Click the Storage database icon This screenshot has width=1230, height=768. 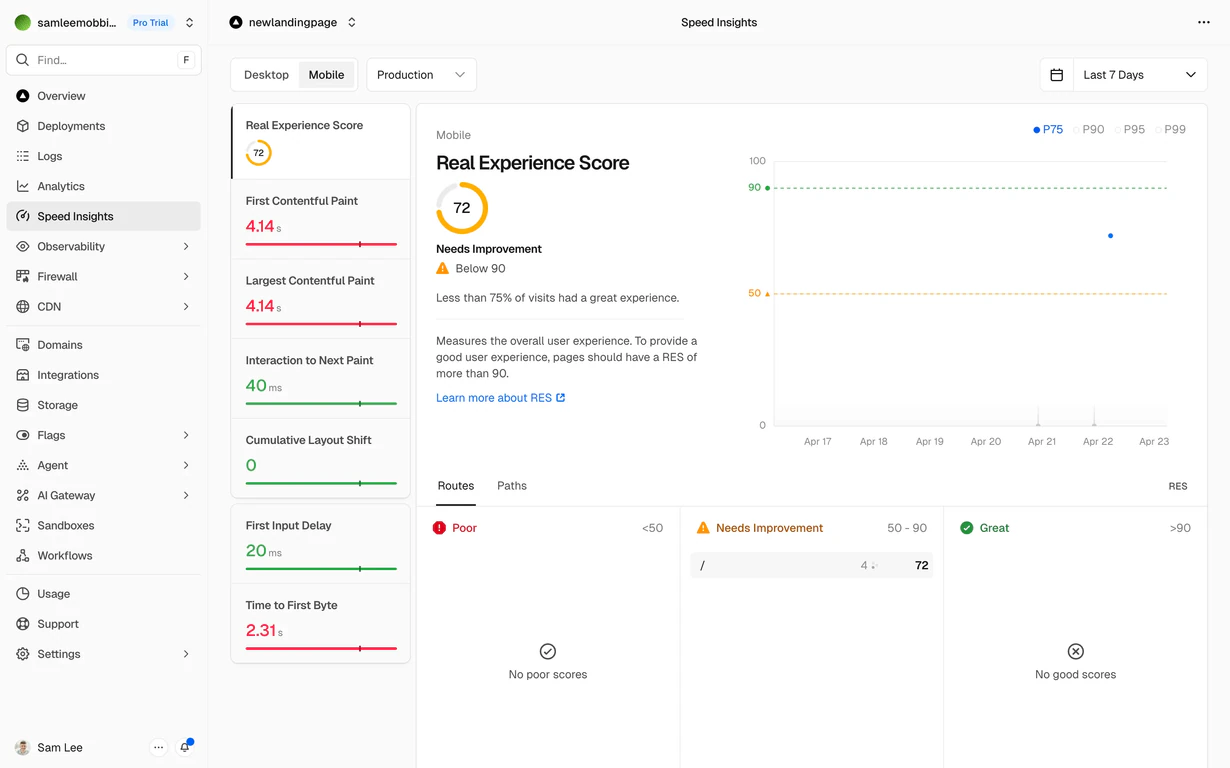click(23, 405)
